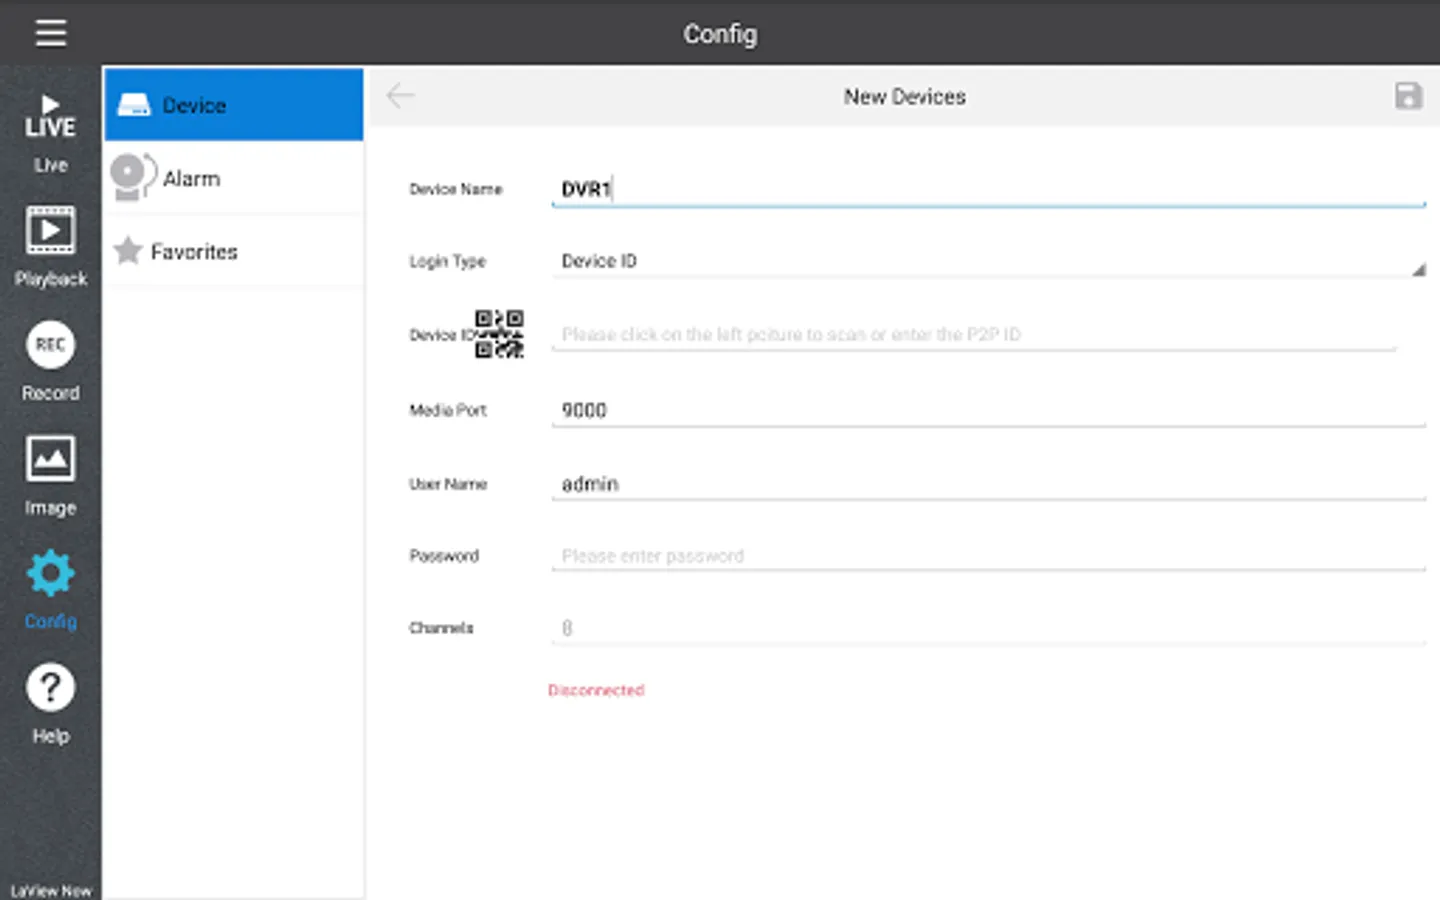Click the User Name label
The width and height of the screenshot is (1440, 900).
(448, 484)
